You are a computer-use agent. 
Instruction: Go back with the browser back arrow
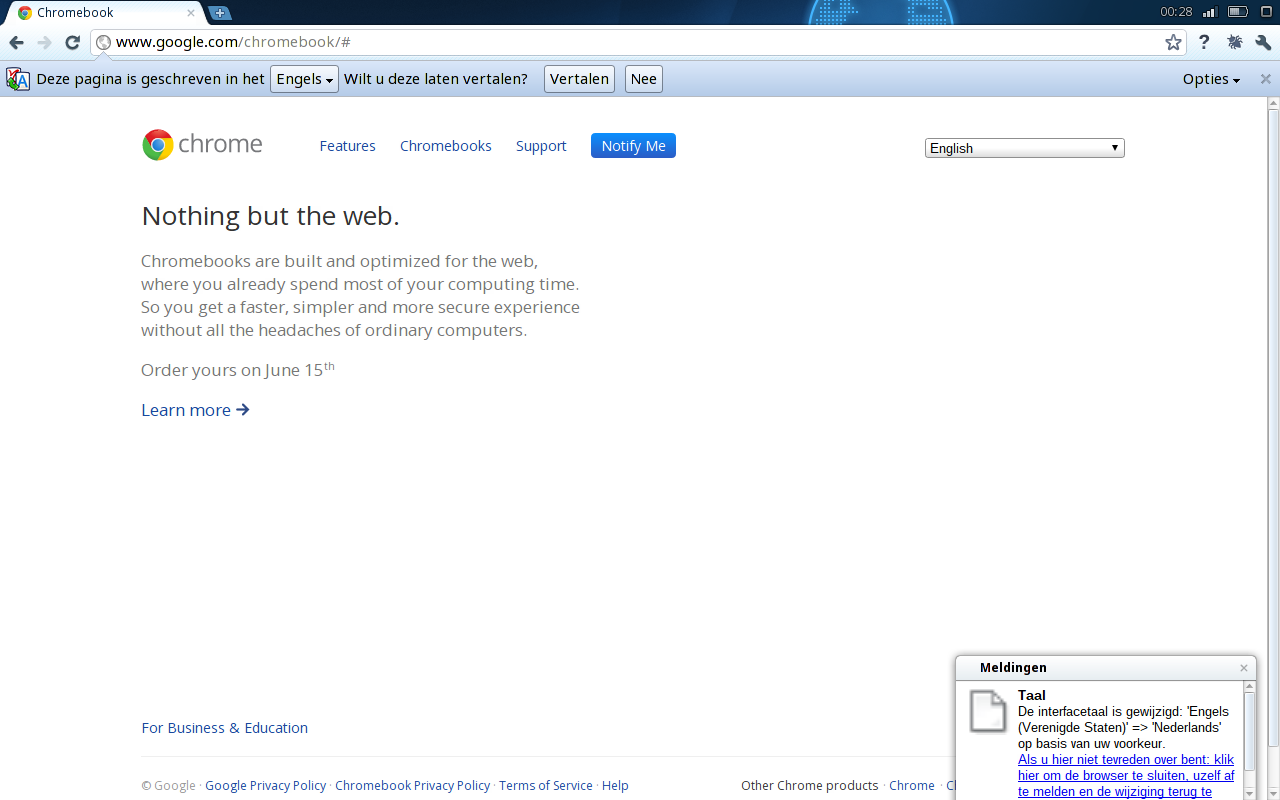16,42
